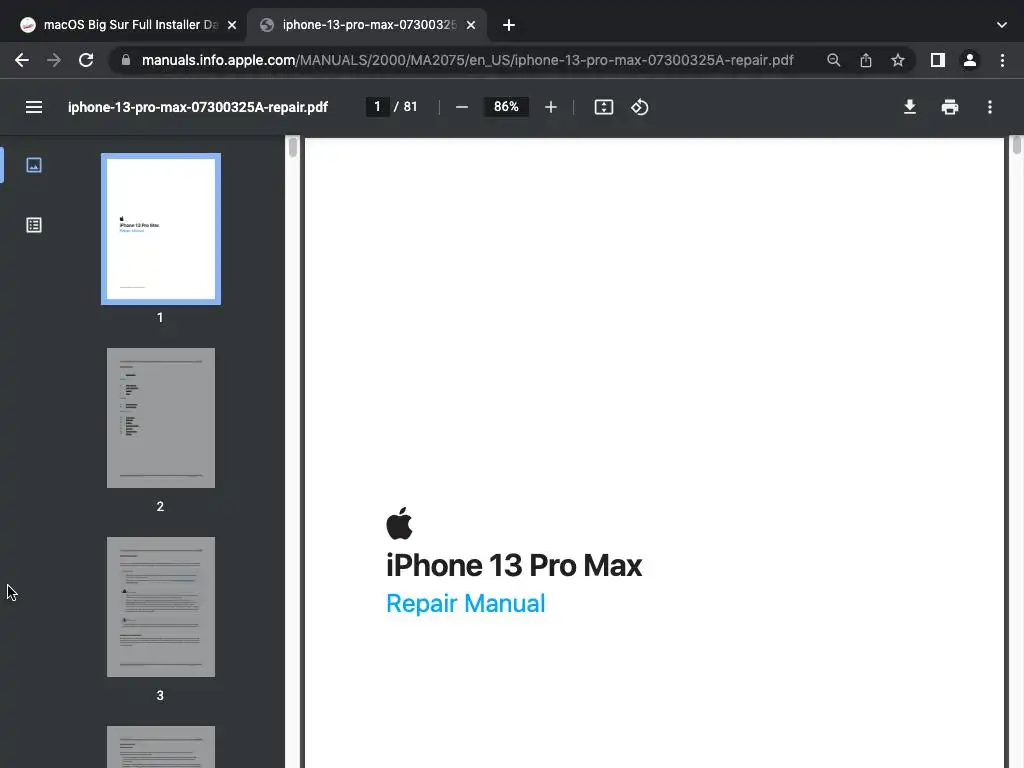The width and height of the screenshot is (1024, 768).
Task: Show thumbnails view in sidebar
Action: pos(34,165)
